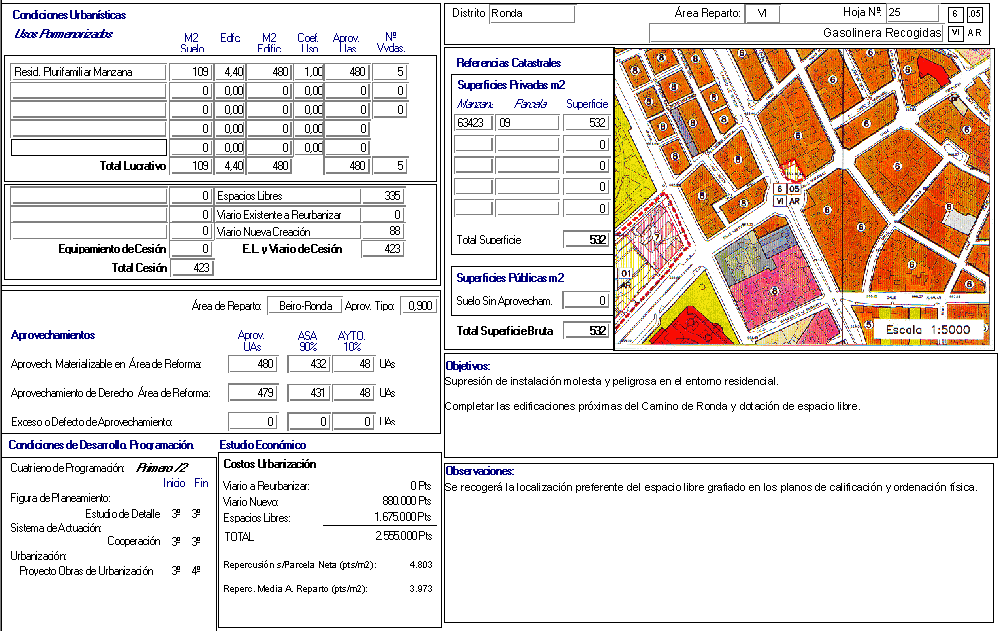Click the Coef. Uso field showing 1,00

pos(308,72)
